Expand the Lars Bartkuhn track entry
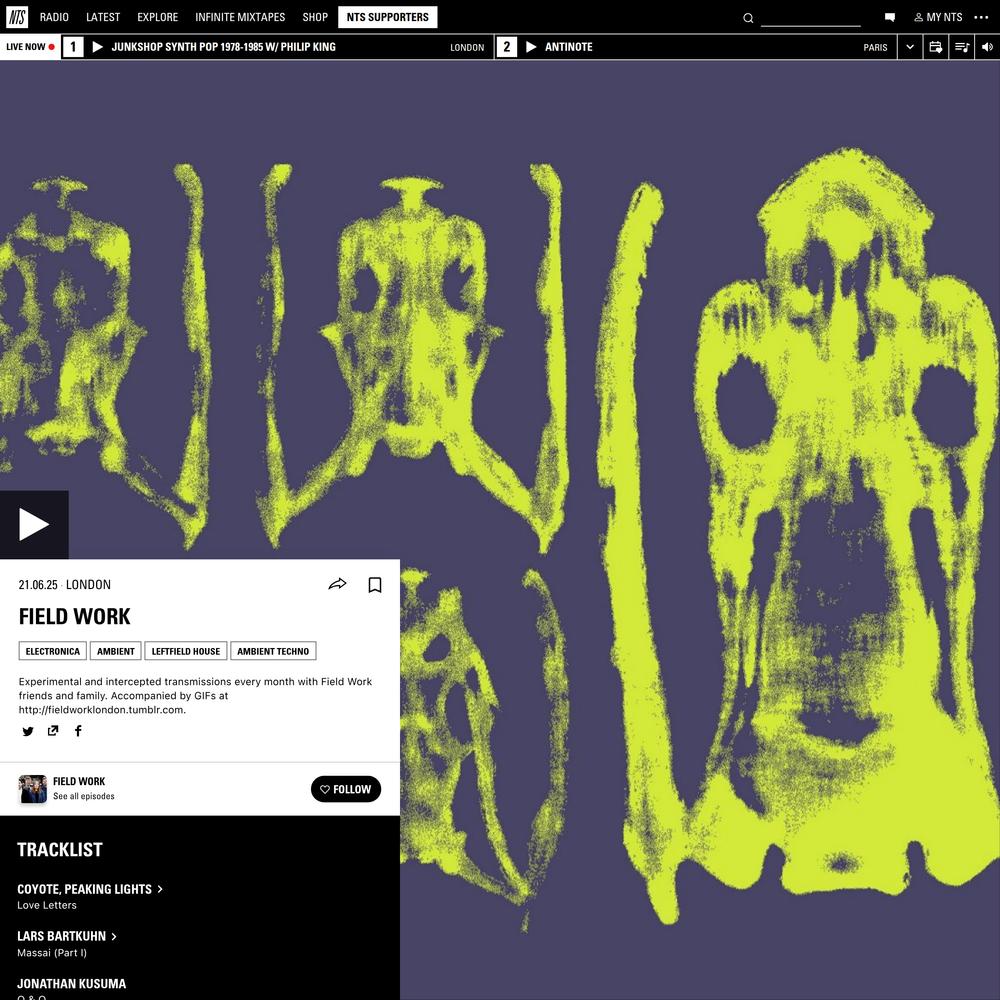The height and width of the screenshot is (1000, 1000). click(x=67, y=936)
